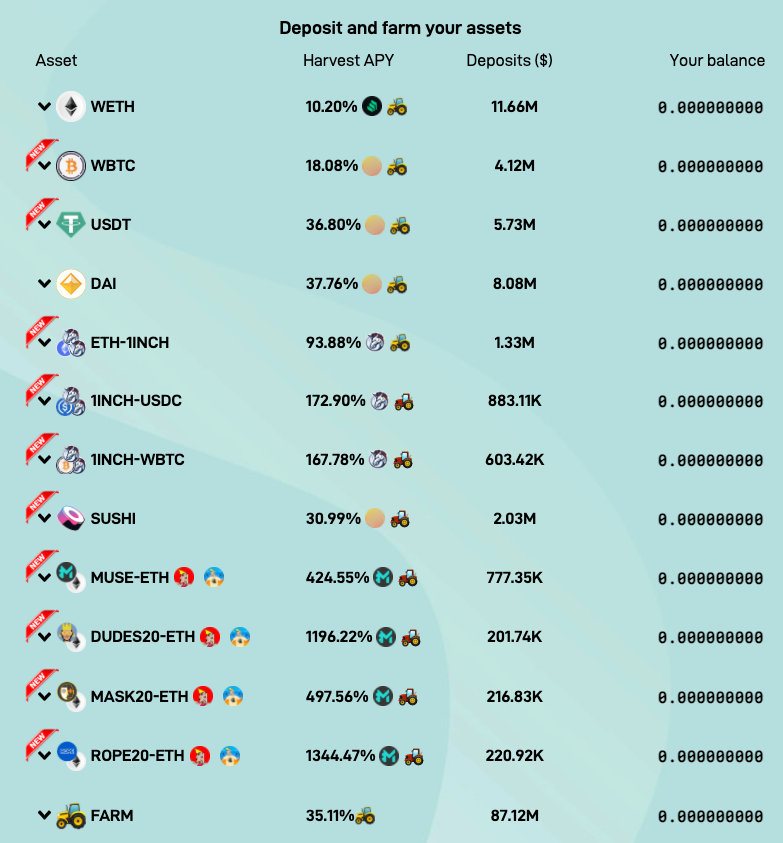
Task: Click the FARM tractor asset icon
Action: 71,816
